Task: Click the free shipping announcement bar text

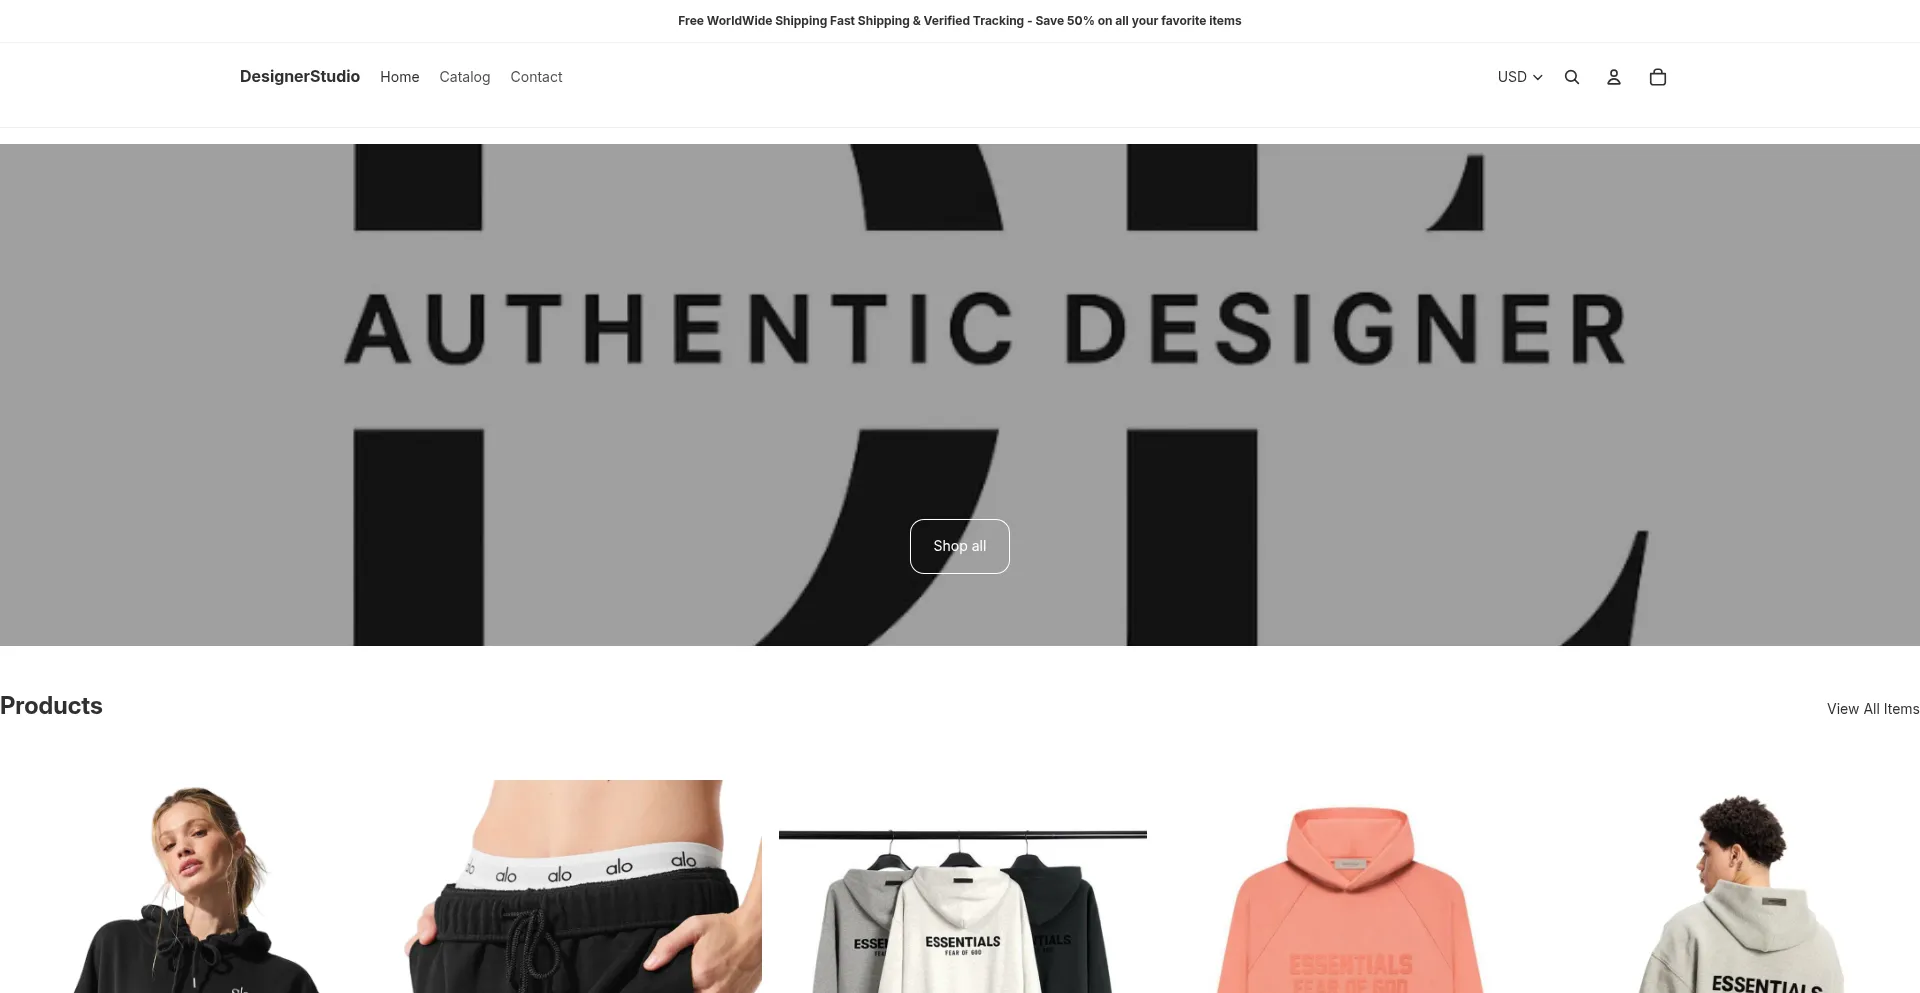Action: (x=960, y=21)
